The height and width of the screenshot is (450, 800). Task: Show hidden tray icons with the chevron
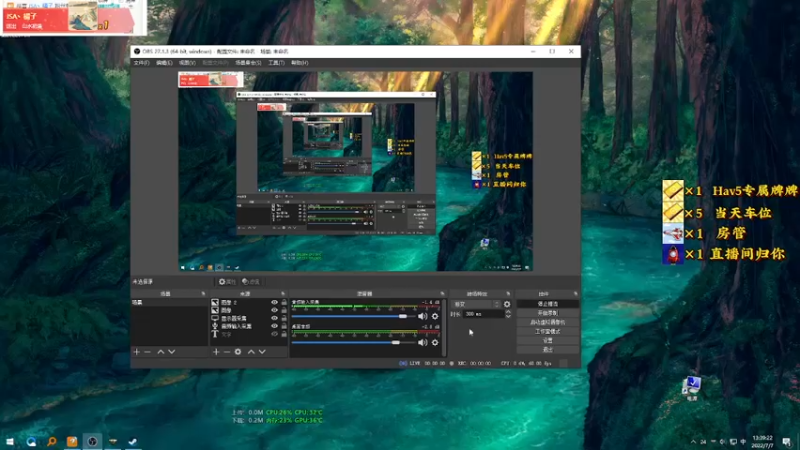pos(693,442)
